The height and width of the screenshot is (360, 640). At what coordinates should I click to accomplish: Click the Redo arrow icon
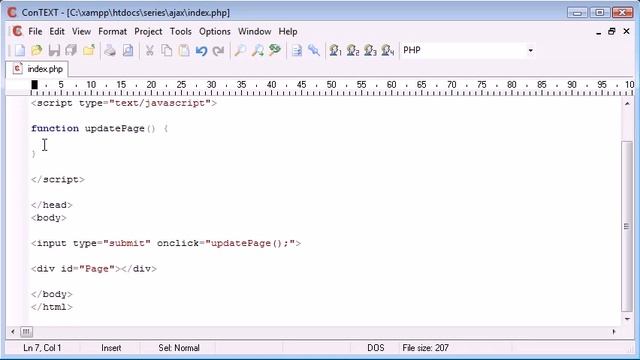(x=219, y=51)
